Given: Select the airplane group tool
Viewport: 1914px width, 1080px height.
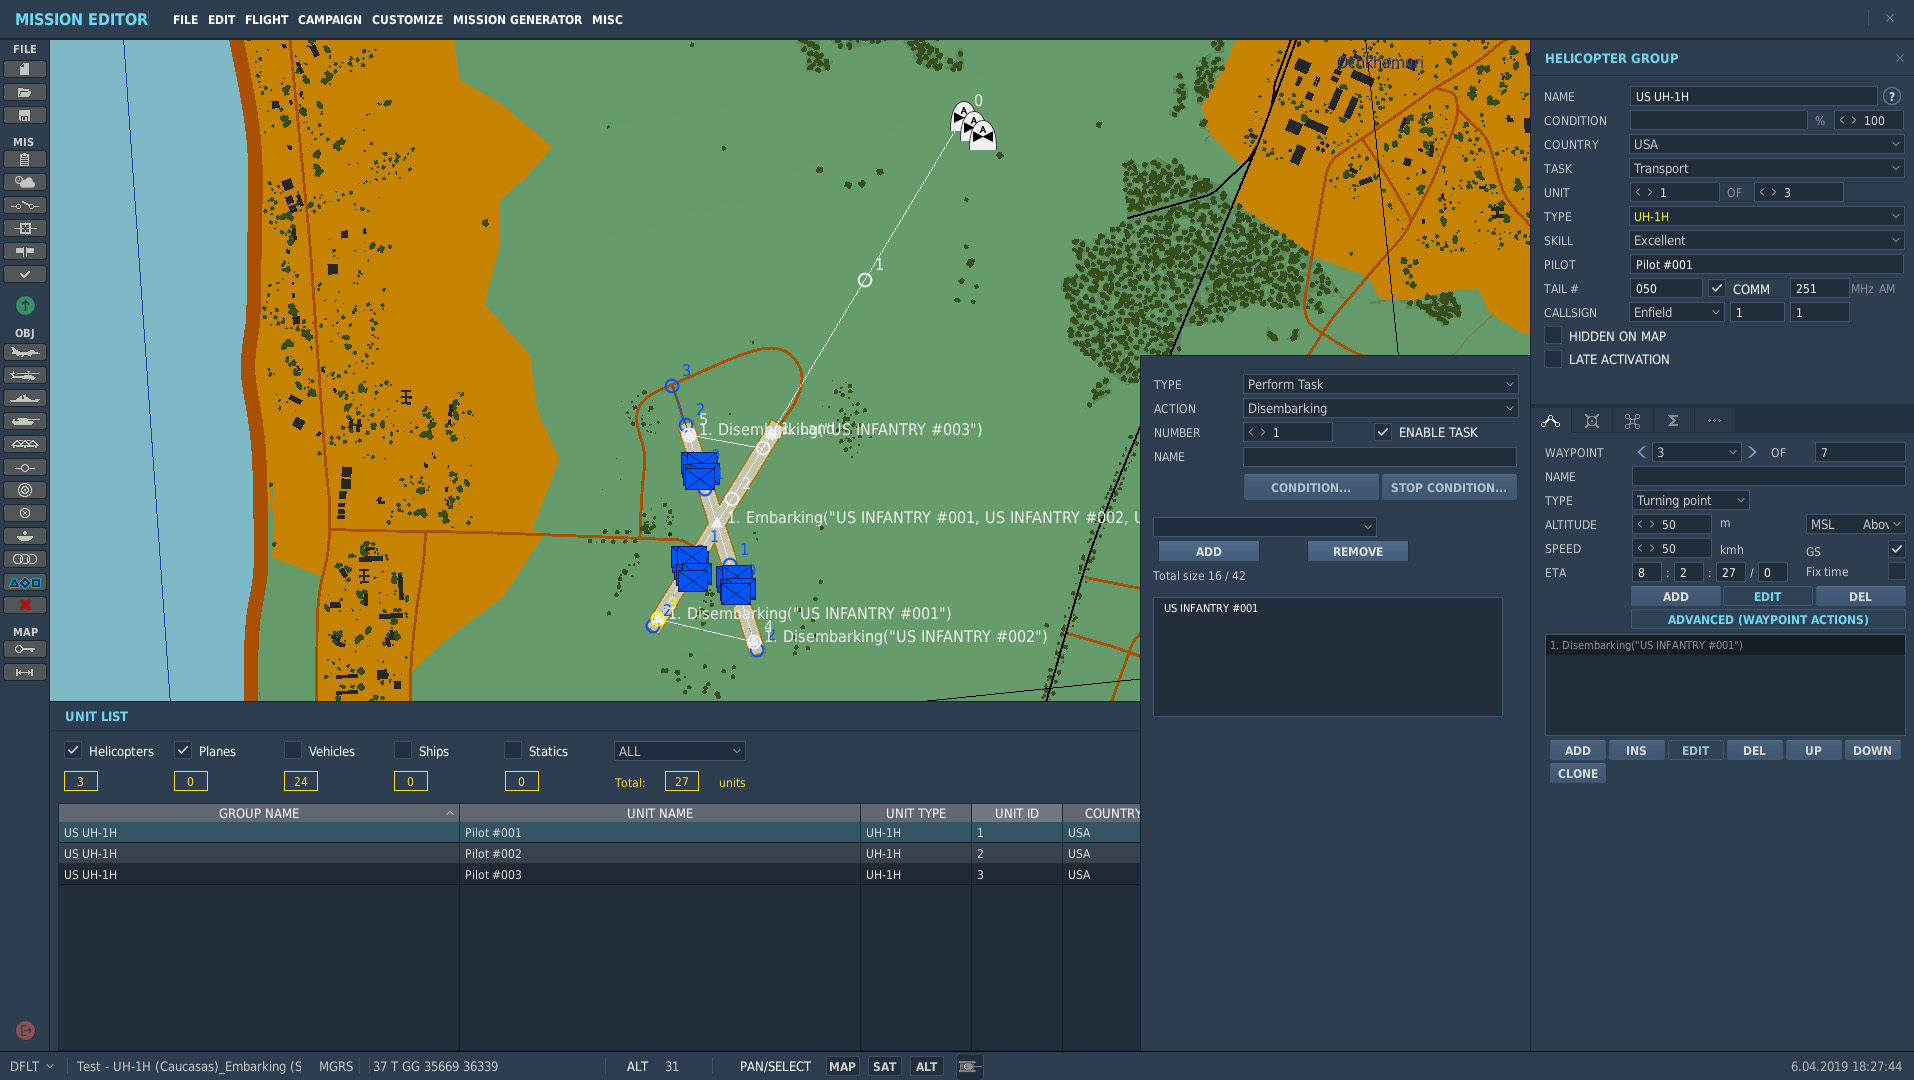Looking at the screenshot, I should pyautogui.click(x=25, y=352).
